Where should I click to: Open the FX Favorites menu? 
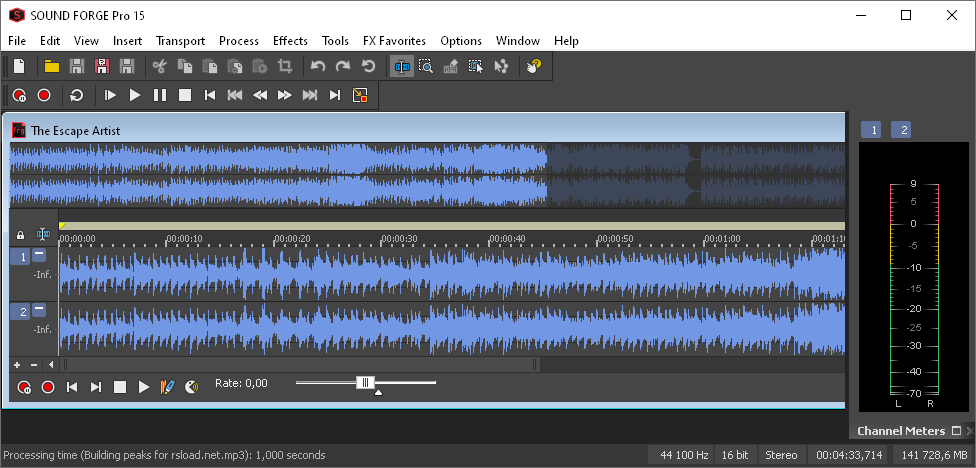click(x=395, y=41)
